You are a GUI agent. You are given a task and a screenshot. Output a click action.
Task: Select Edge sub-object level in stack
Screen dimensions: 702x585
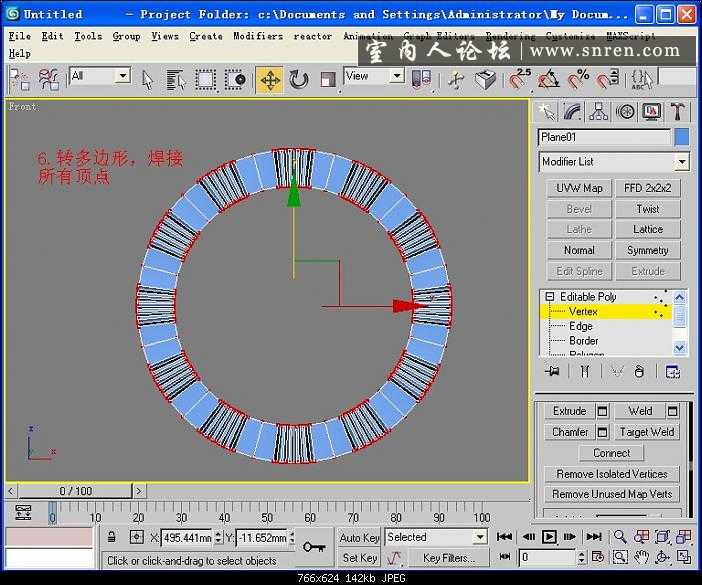(x=581, y=326)
